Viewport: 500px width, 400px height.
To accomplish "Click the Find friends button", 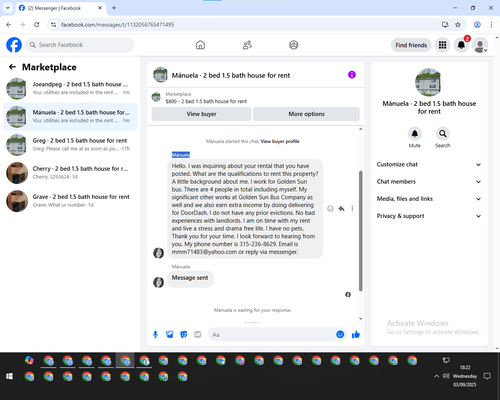I will tap(411, 45).
